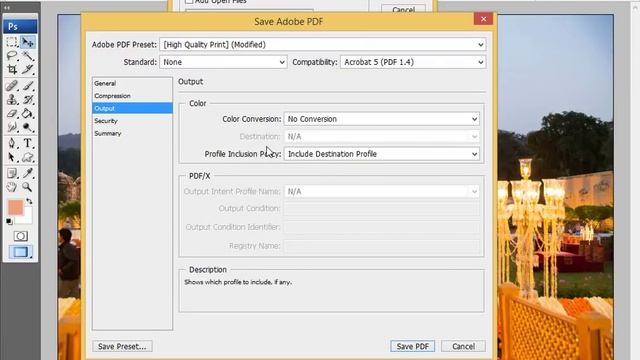Select the Custom Shape tool

[28, 157]
